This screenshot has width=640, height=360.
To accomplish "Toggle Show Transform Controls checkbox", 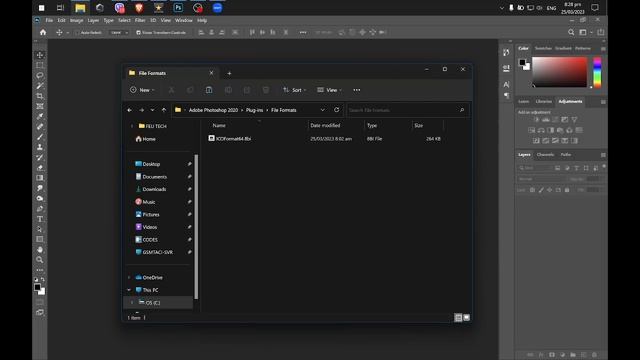I will (x=138, y=32).
